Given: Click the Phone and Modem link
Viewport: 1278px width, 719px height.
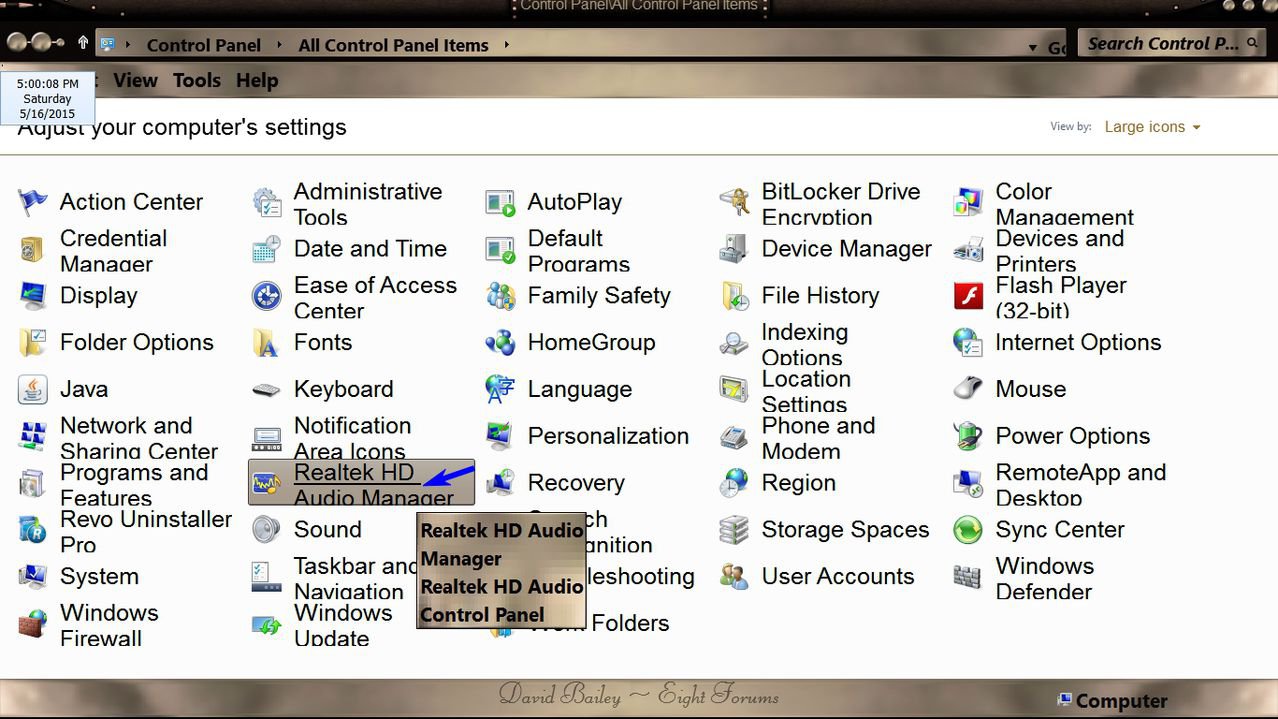Looking at the screenshot, I should pyautogui.click(x=818, y=438).
